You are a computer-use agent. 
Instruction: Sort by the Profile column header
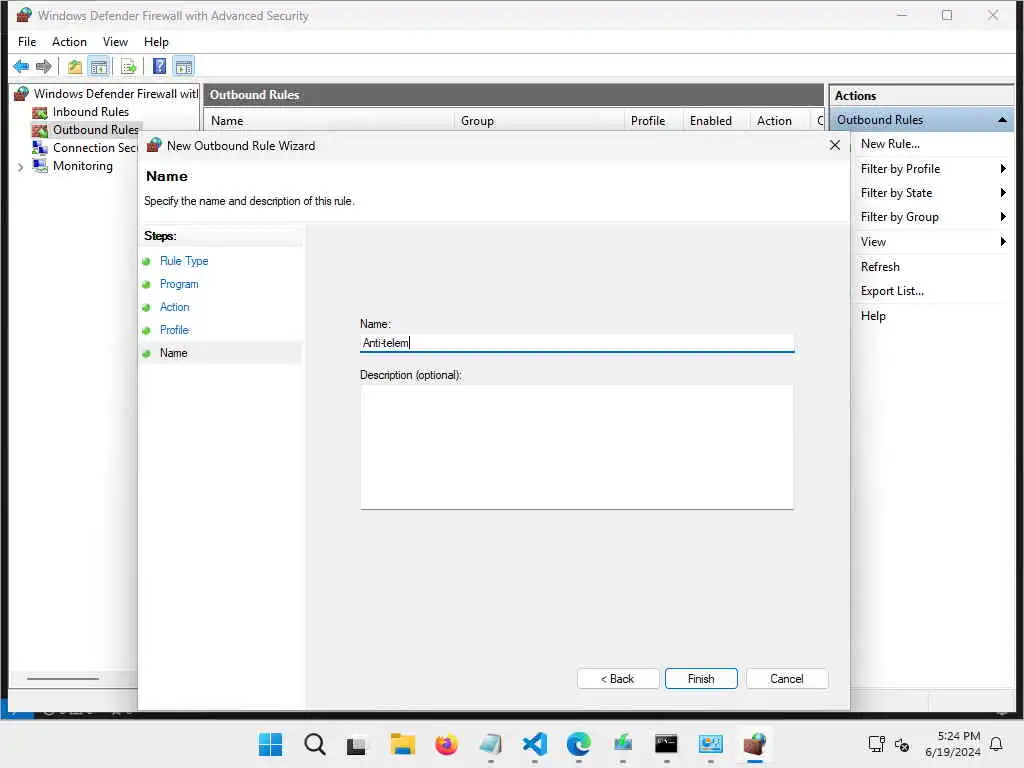point(654,121)
